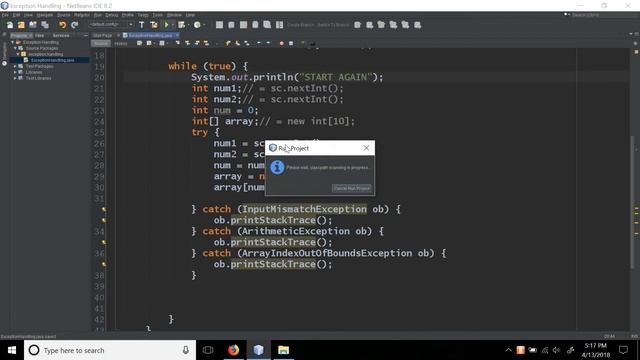Minimize the Projects panel
The image size is (640, 360).
tap(85, 36)
